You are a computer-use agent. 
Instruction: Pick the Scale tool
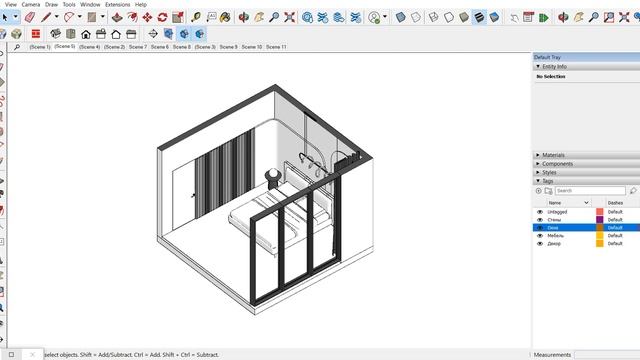tap(178, 17)
